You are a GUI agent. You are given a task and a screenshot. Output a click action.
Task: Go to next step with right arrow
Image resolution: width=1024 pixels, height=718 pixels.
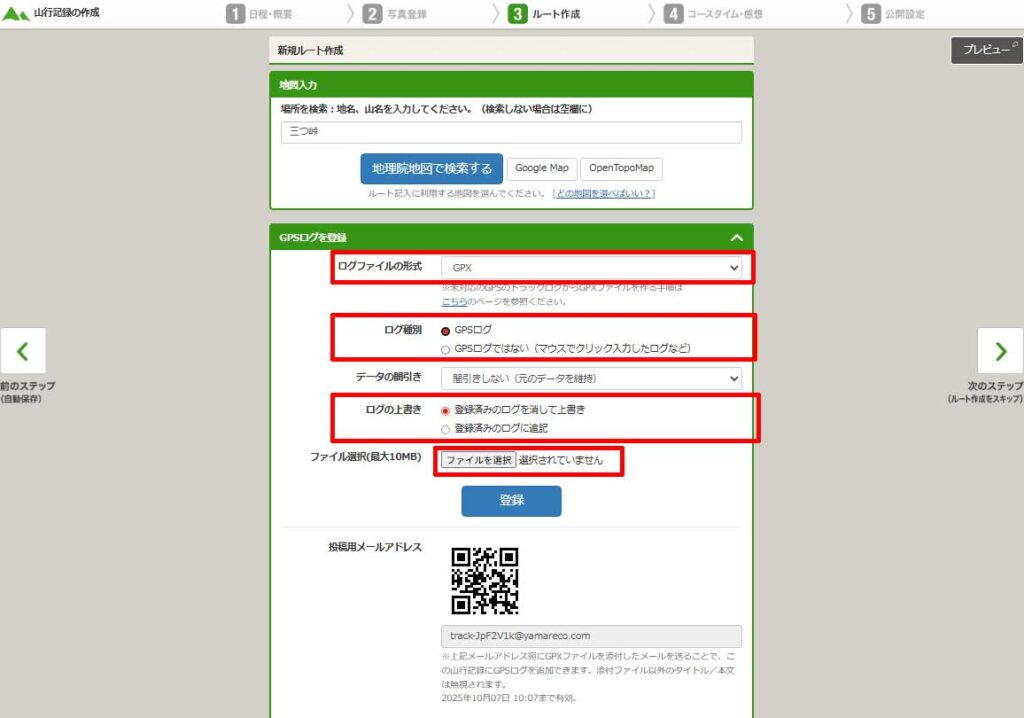click(1000, 351)
